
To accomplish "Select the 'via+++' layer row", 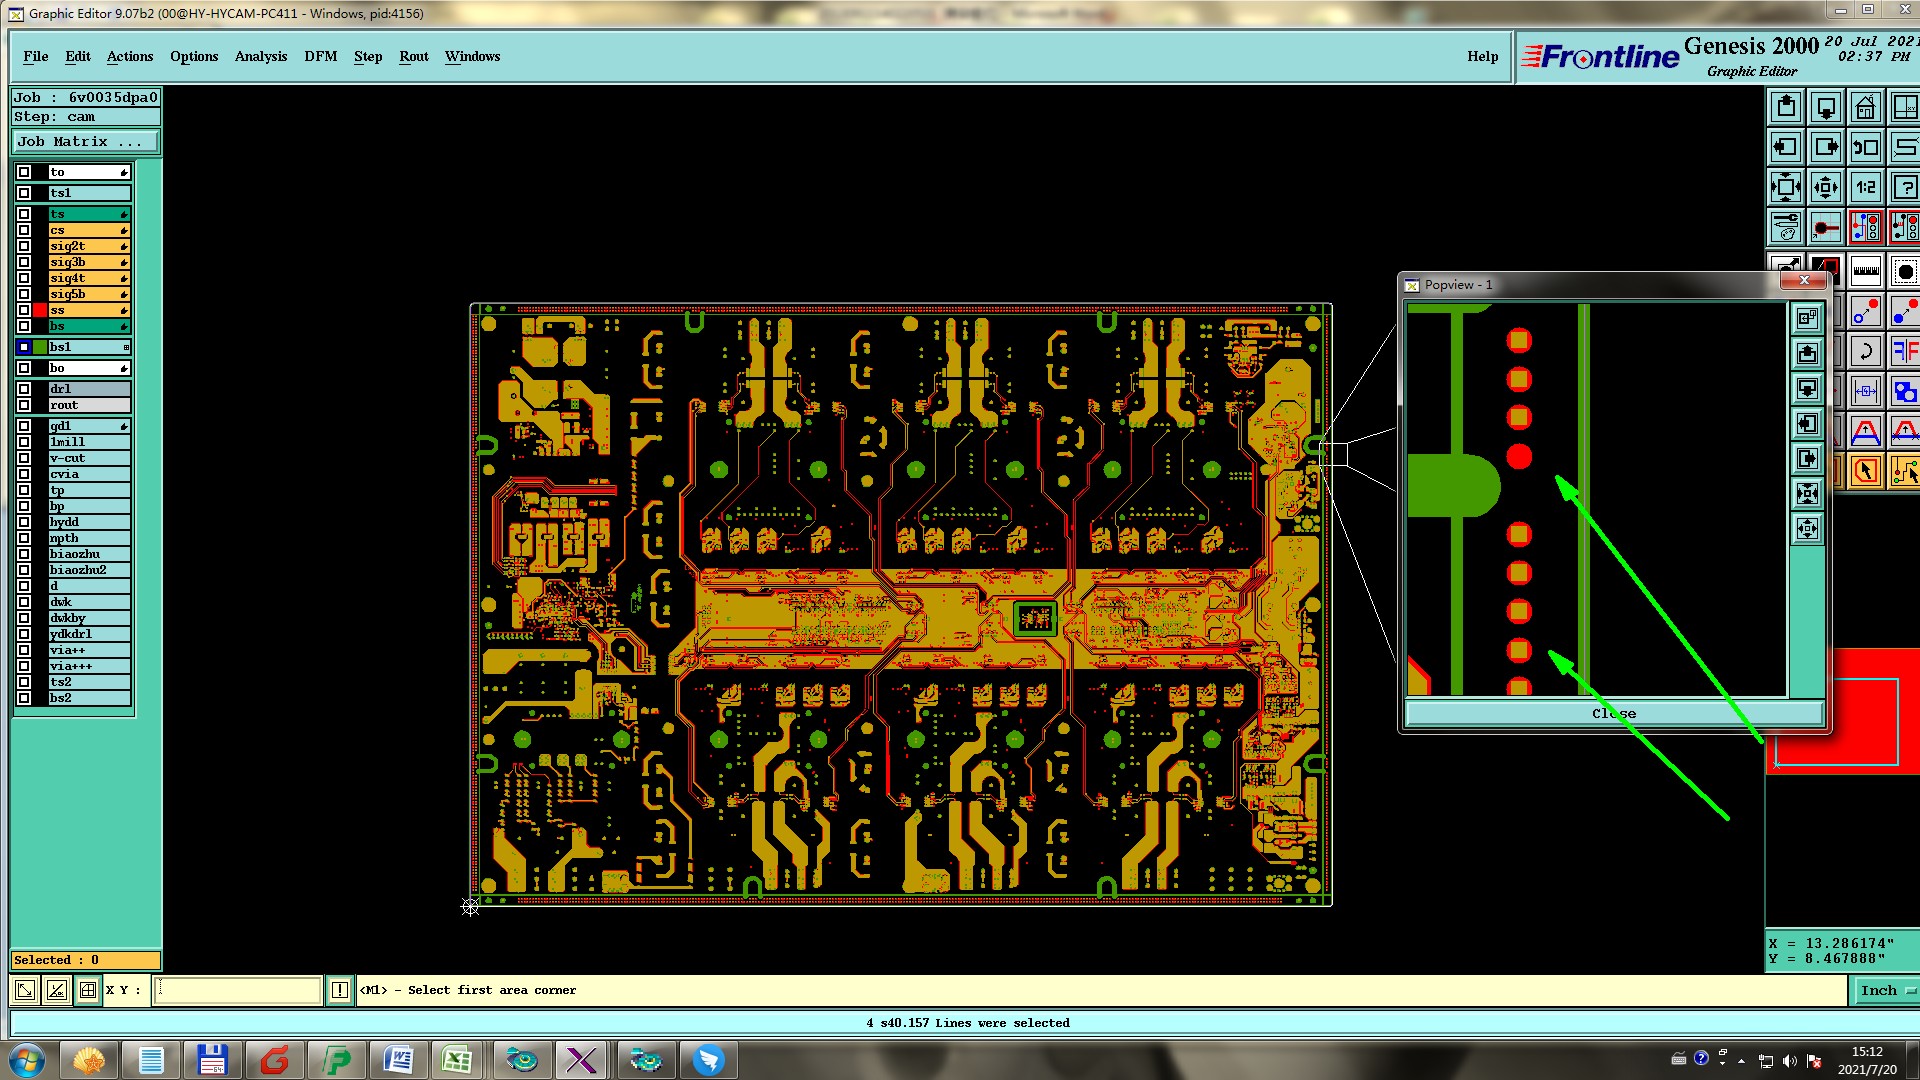I will pos(89,666).
